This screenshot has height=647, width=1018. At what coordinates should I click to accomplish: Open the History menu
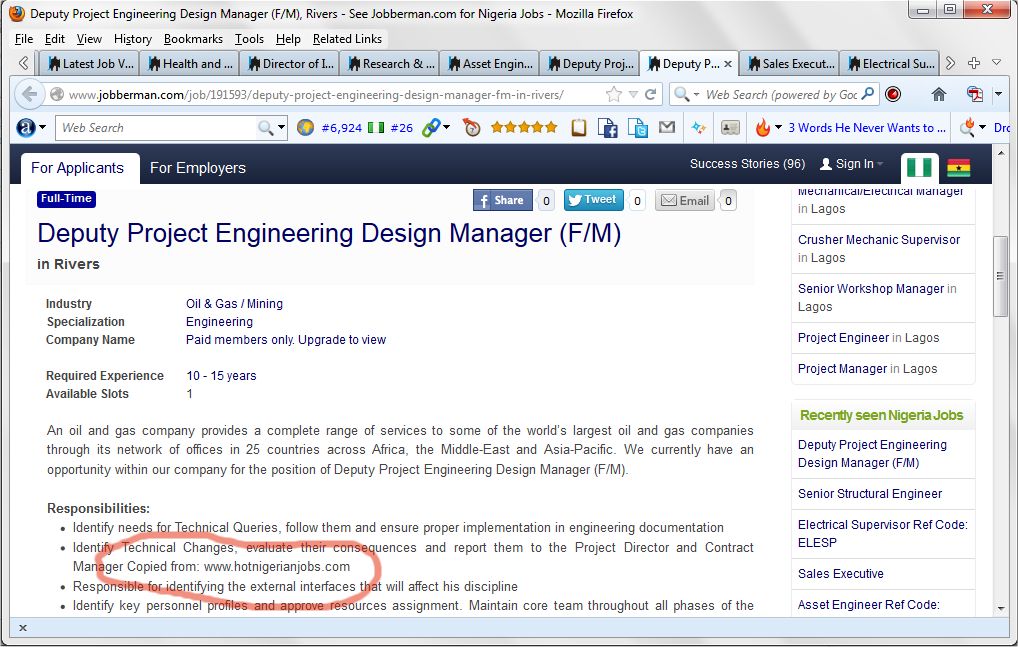132,39
